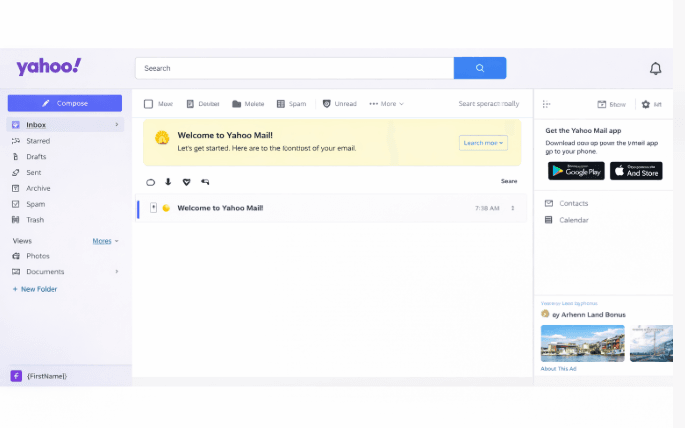The image size is (685, 428).
Task: Click the Deuber toolbar item
Action: coord(203,104)
